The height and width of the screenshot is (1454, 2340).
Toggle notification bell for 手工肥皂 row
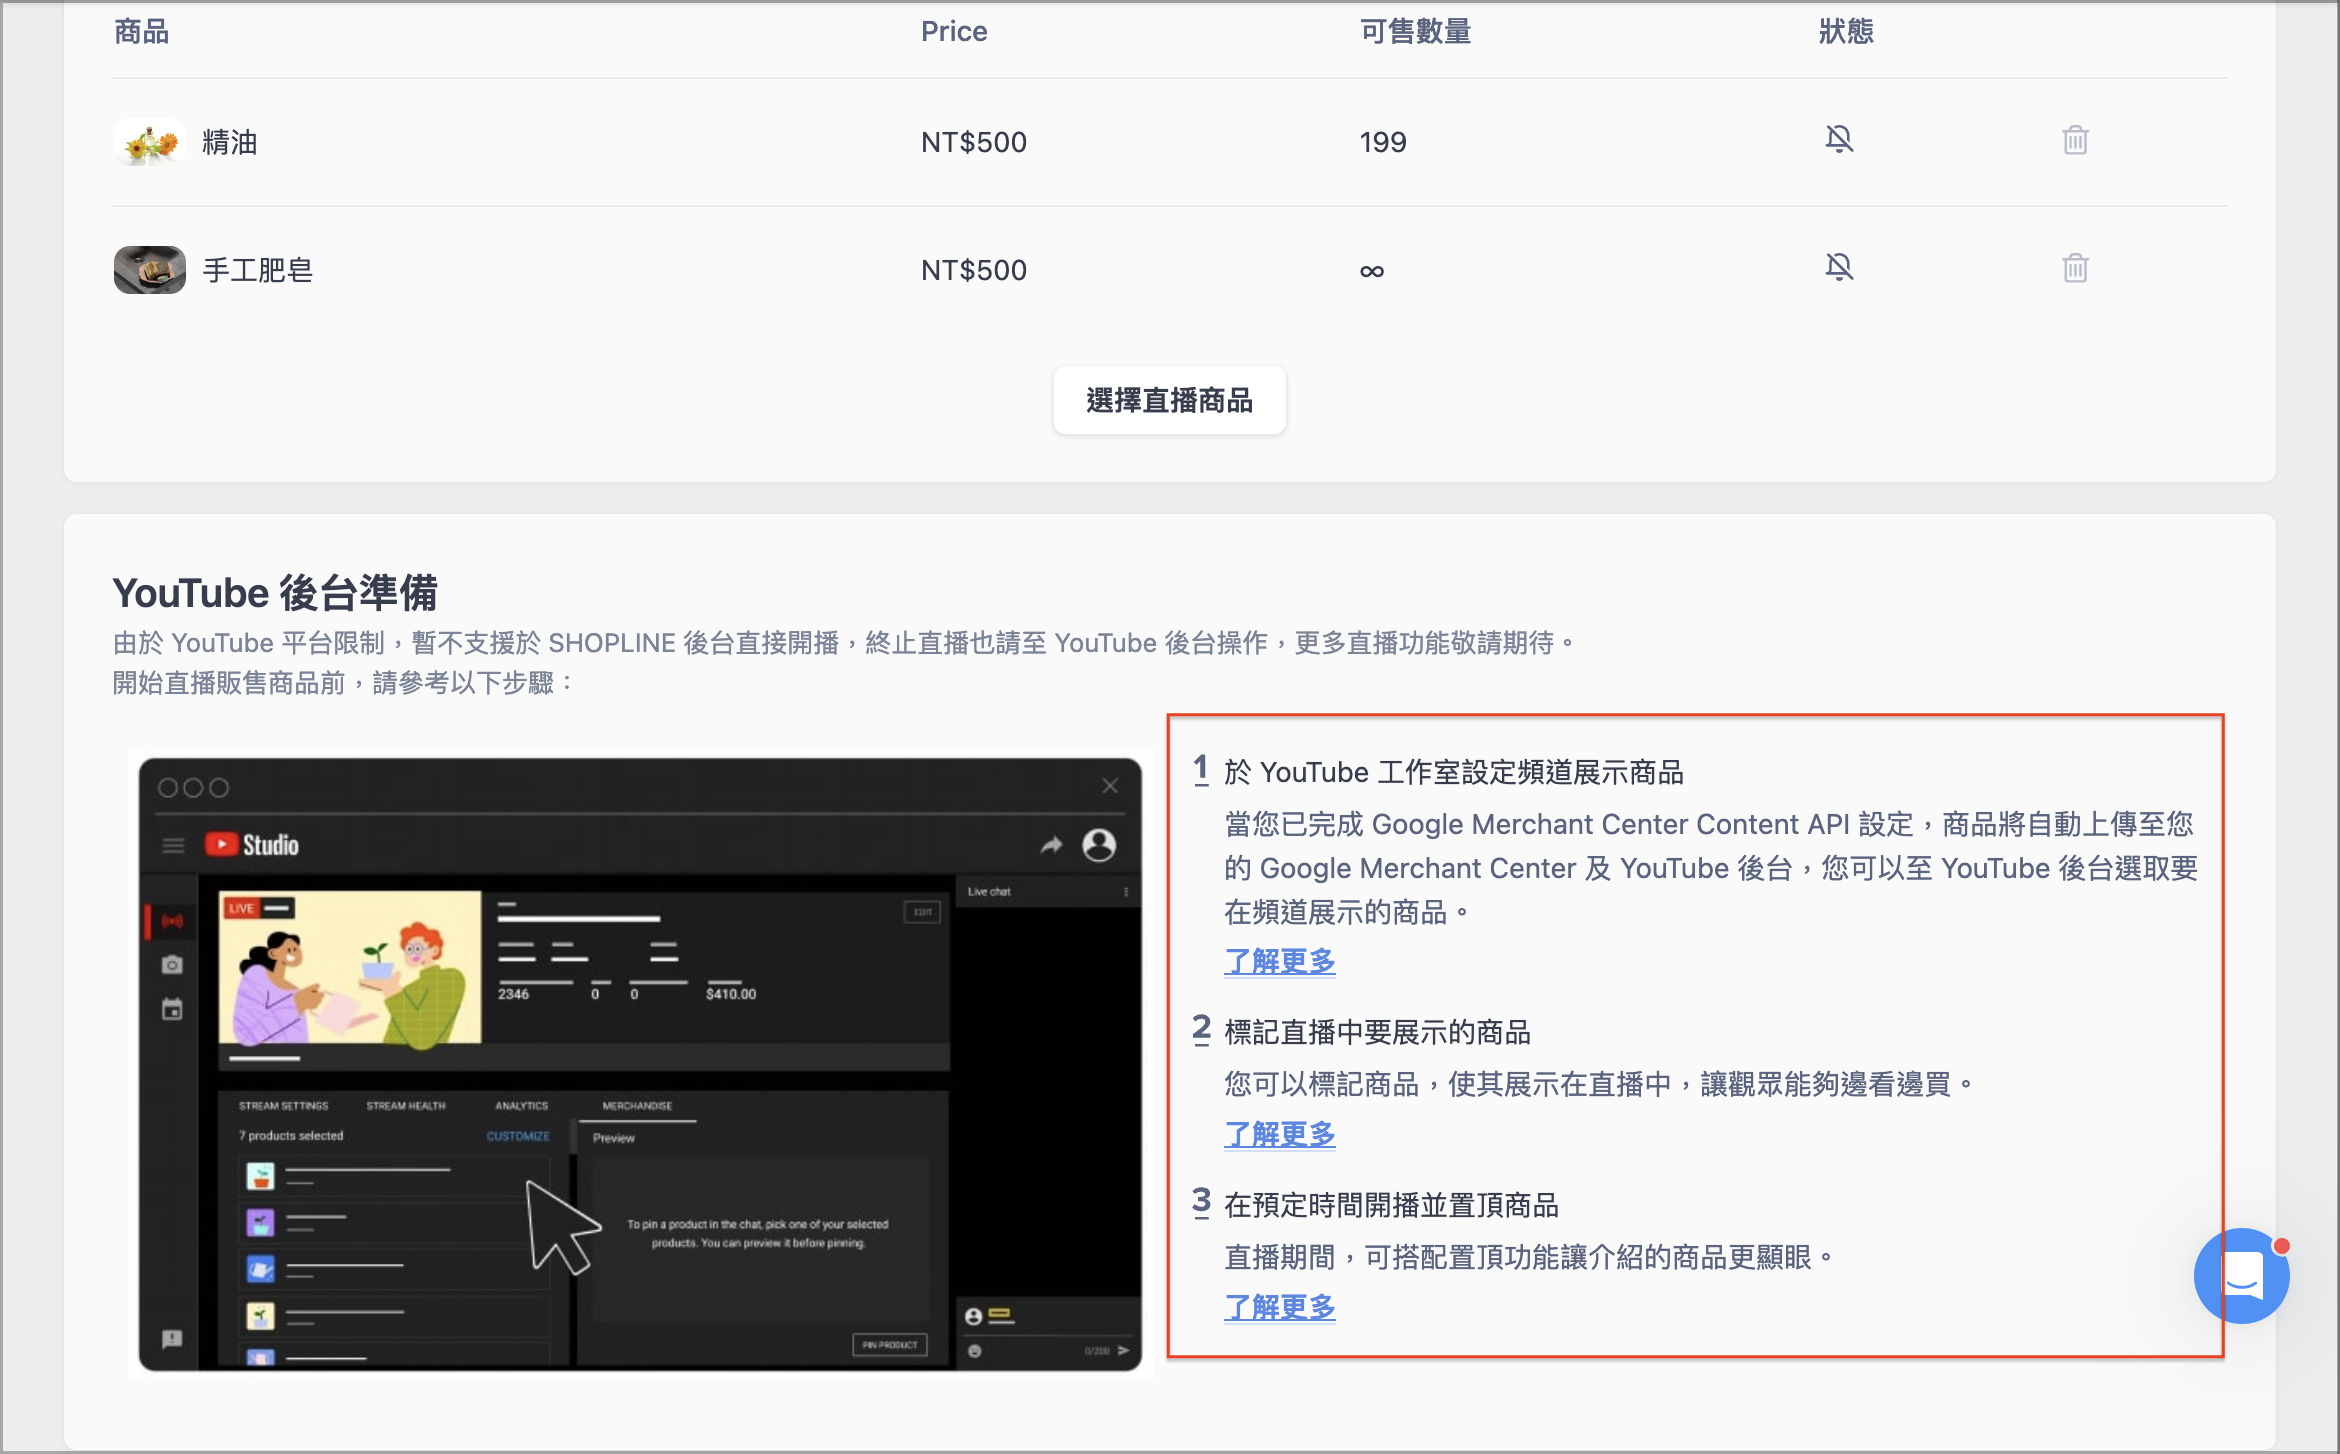coord(1839,268)
